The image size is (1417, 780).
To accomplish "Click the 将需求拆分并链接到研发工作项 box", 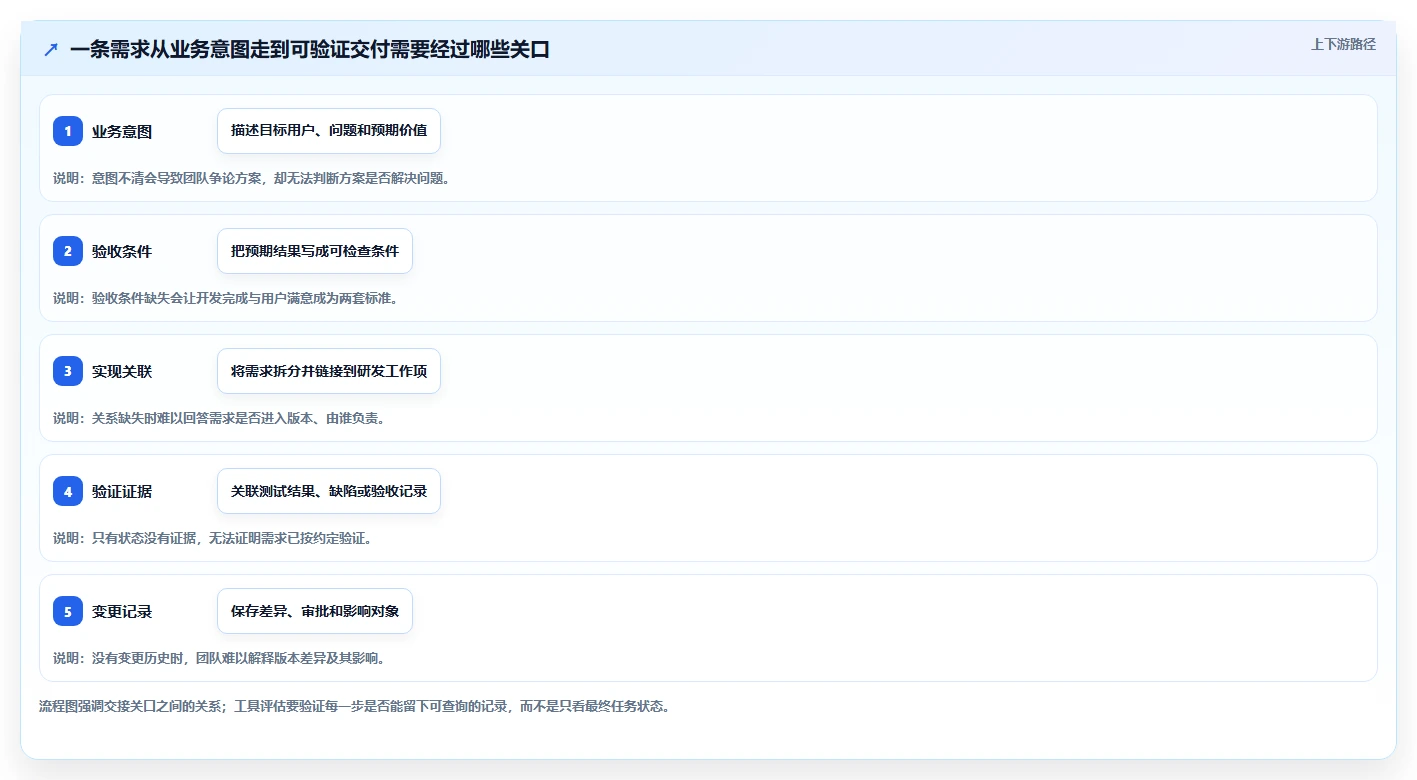I will pos(329,371).
